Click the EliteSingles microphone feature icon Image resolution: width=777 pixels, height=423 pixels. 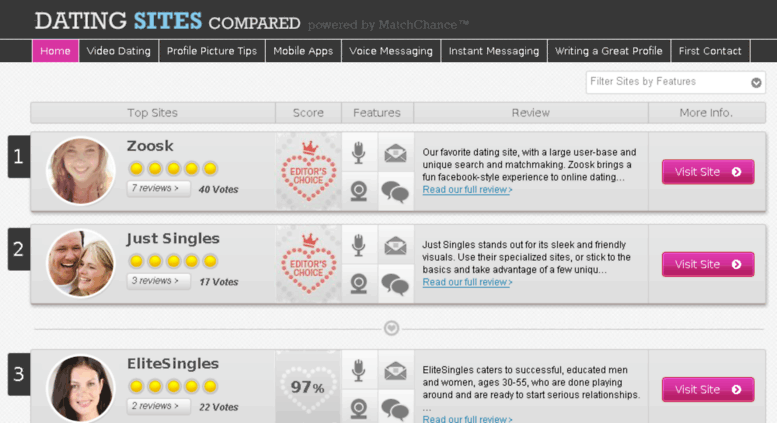pos(359,370)
